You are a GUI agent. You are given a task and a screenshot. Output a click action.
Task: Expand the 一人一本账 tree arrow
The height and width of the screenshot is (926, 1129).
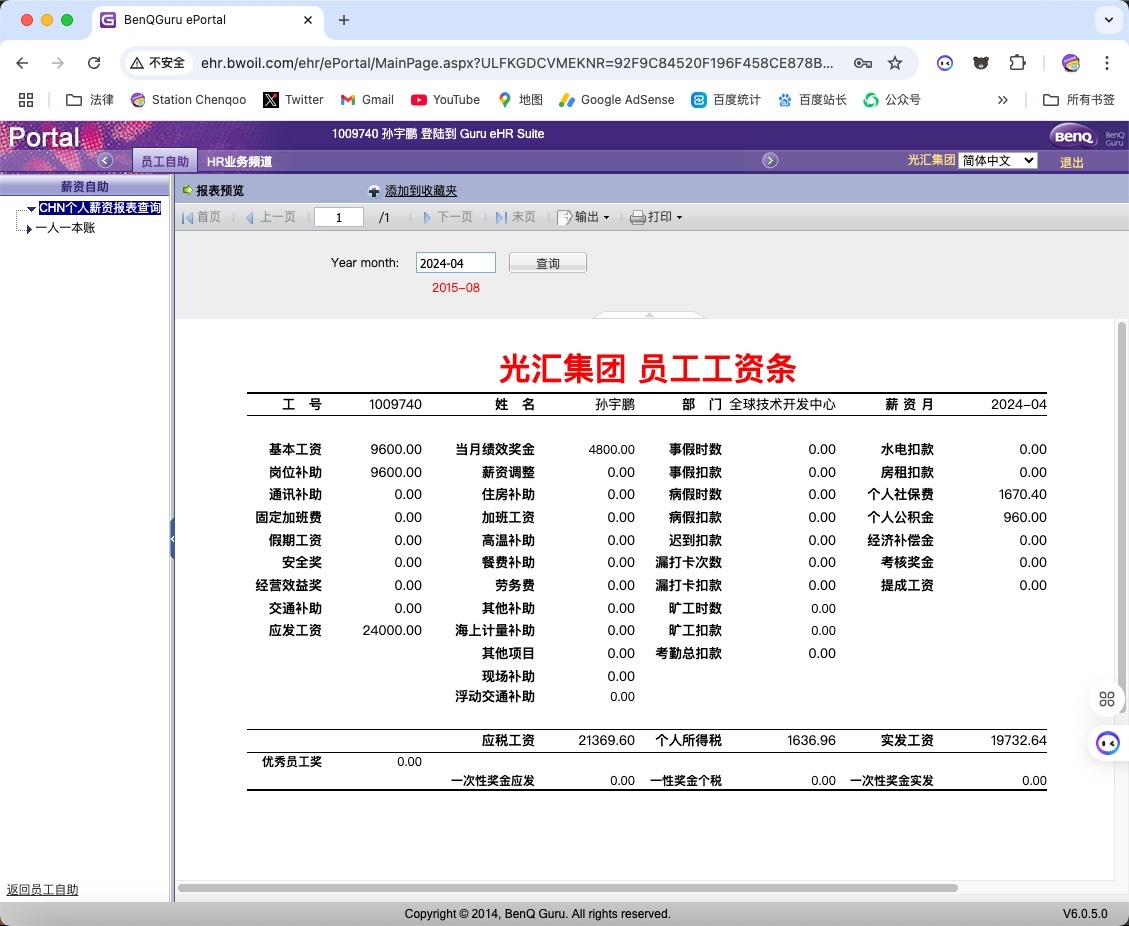pos(29,229)
